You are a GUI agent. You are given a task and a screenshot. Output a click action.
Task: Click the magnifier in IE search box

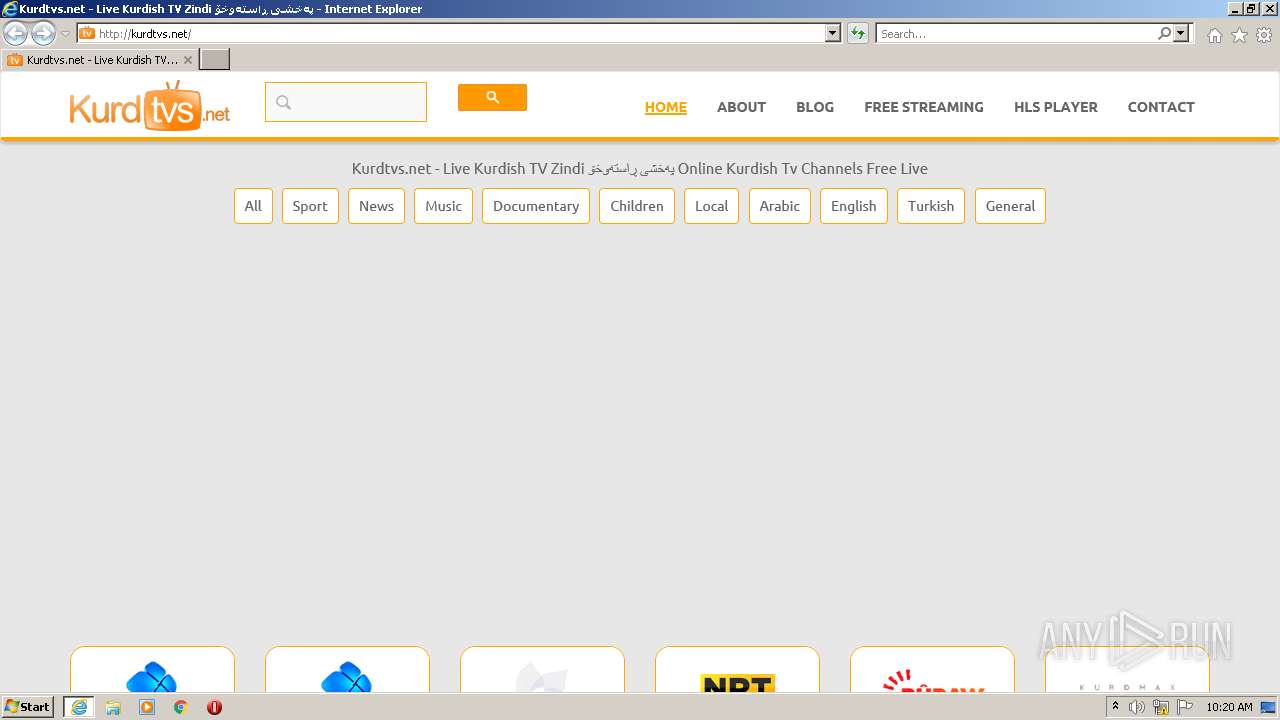click(1164, 33)
